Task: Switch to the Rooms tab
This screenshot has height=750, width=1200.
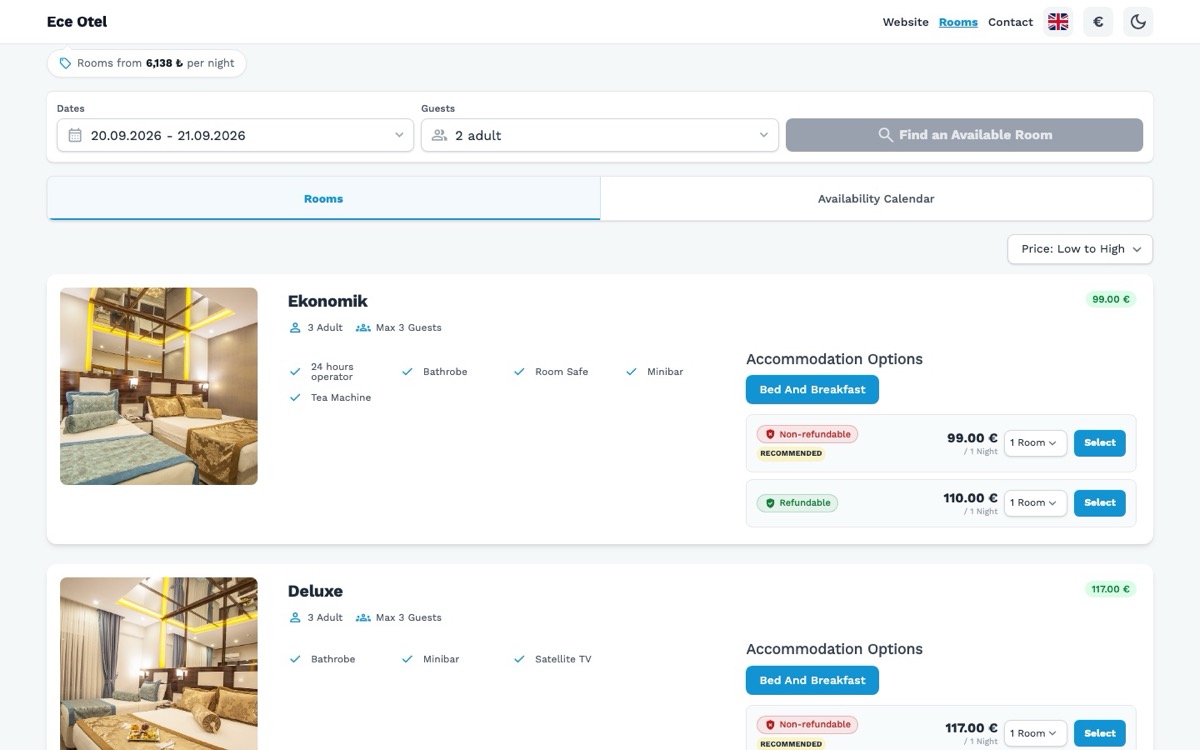Action: pyautogui.click(x=324, y=199)
